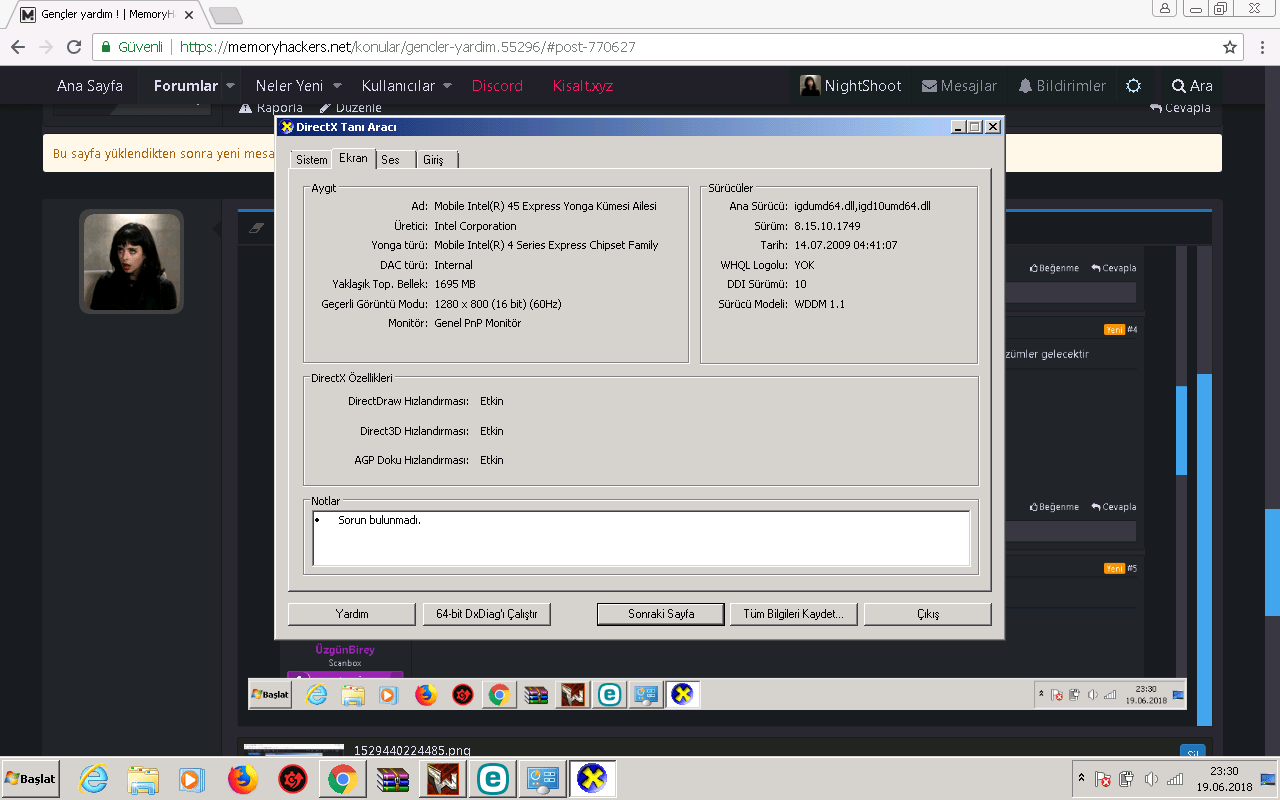Show hidden icons in bottom system tray
Viewport: 1280px width, 800px height.
coord(1081,778)
